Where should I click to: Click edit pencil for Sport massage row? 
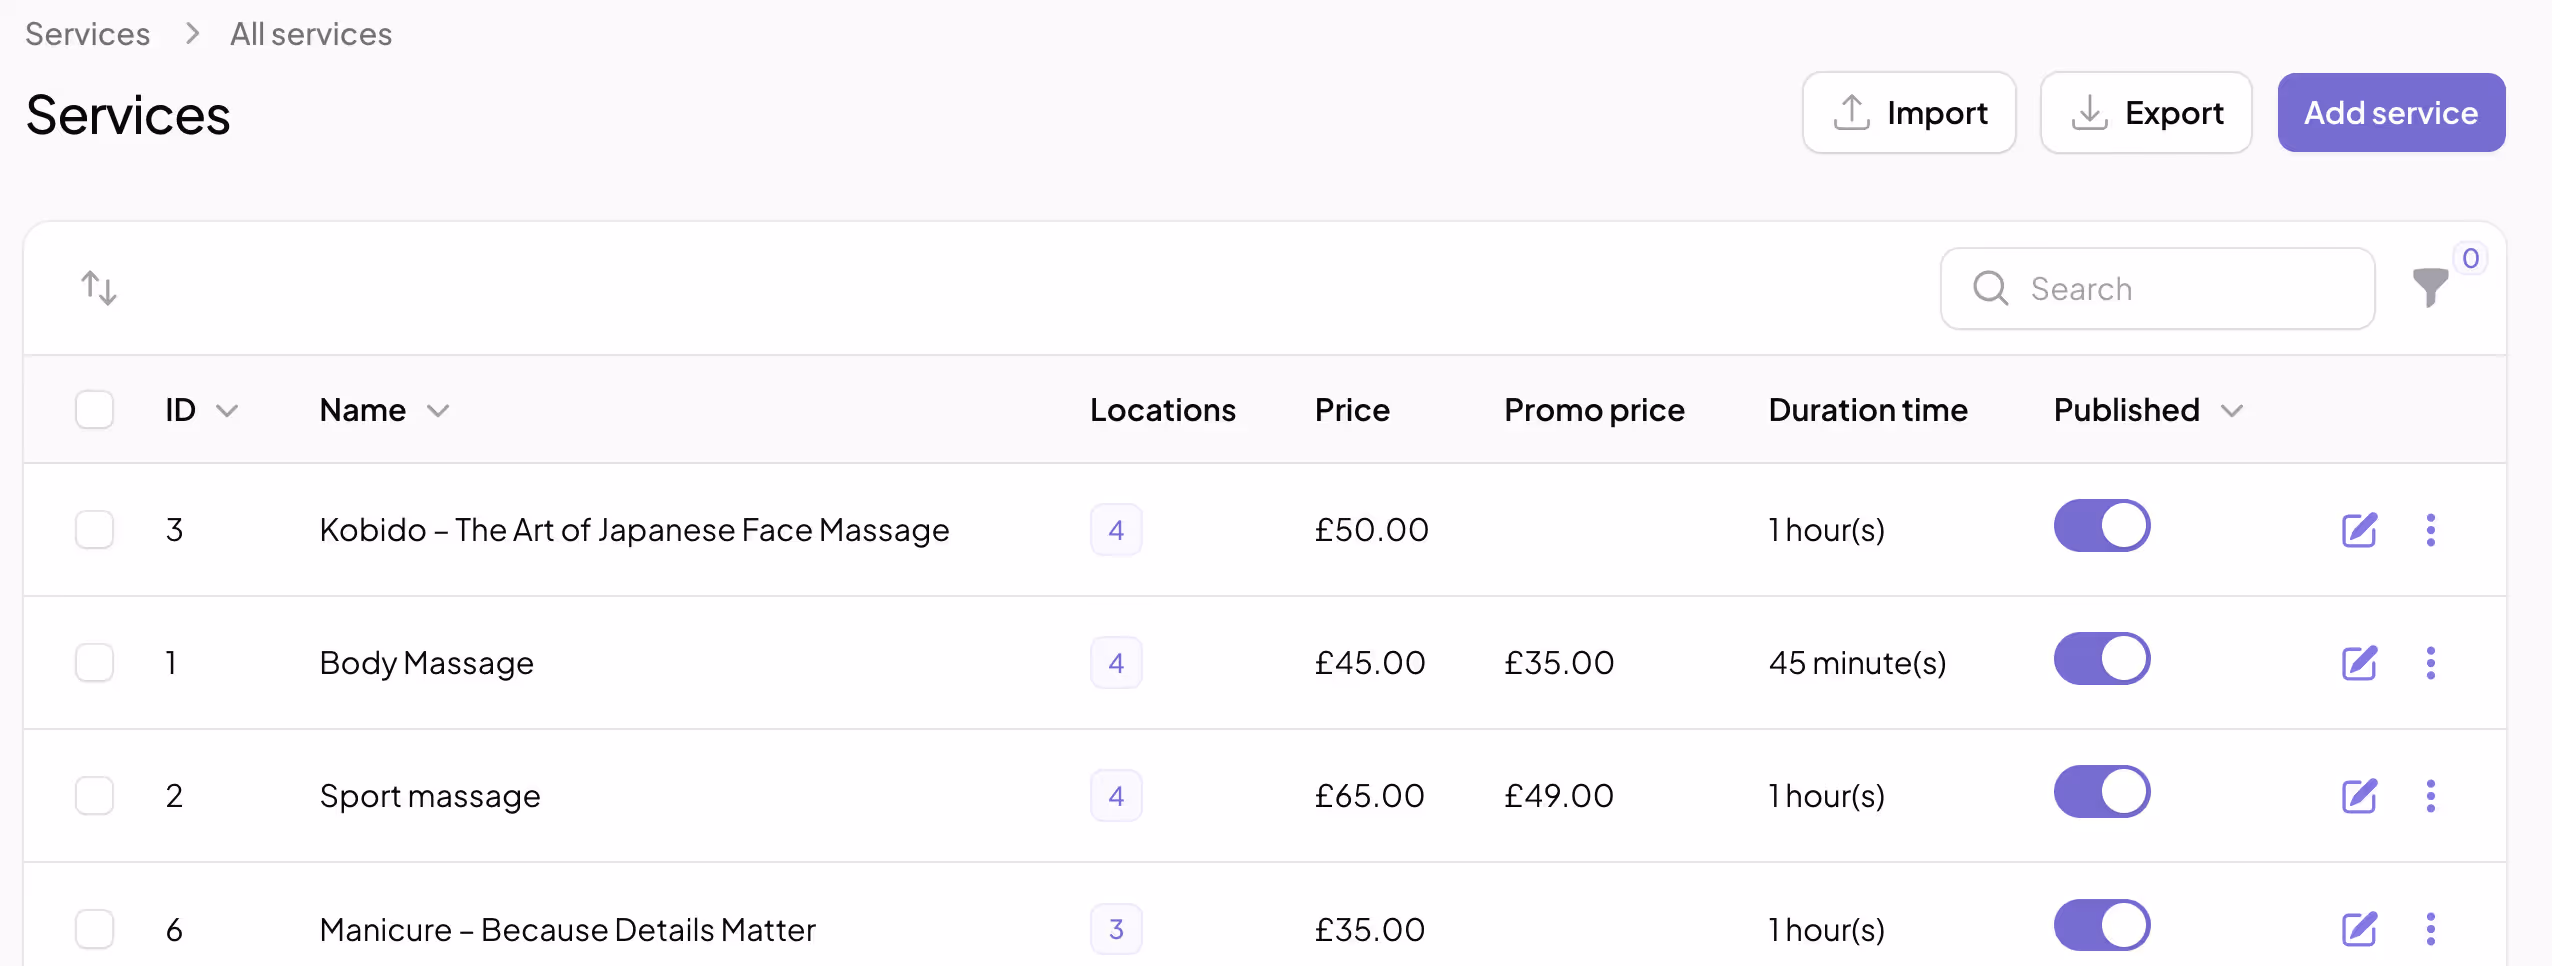(x=2359, y=796)
